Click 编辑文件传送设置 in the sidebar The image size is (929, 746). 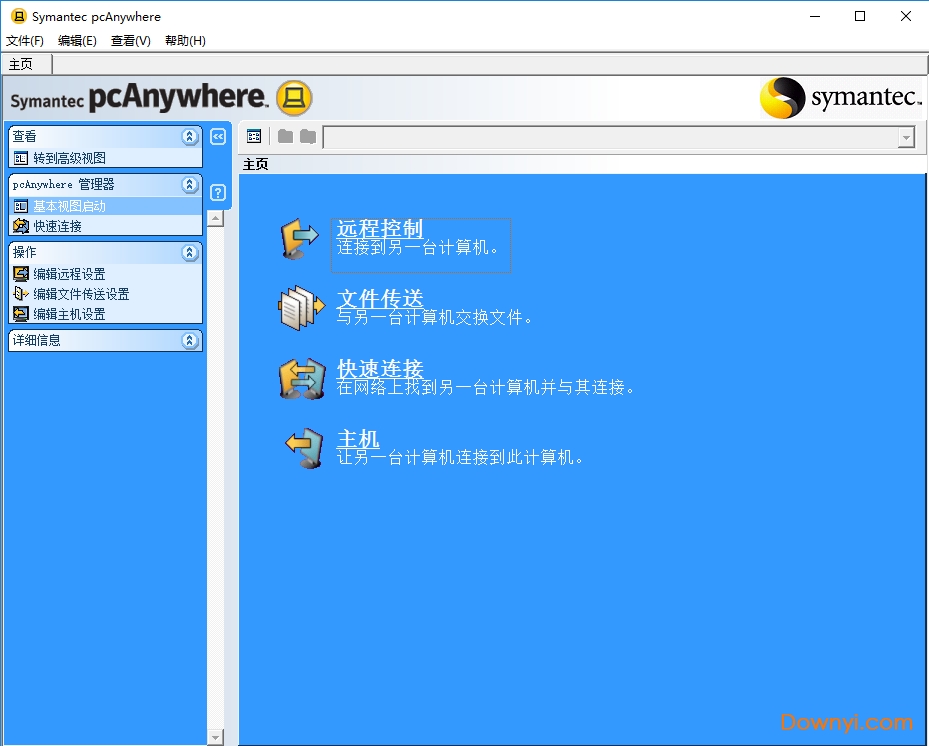coord(81,294)
